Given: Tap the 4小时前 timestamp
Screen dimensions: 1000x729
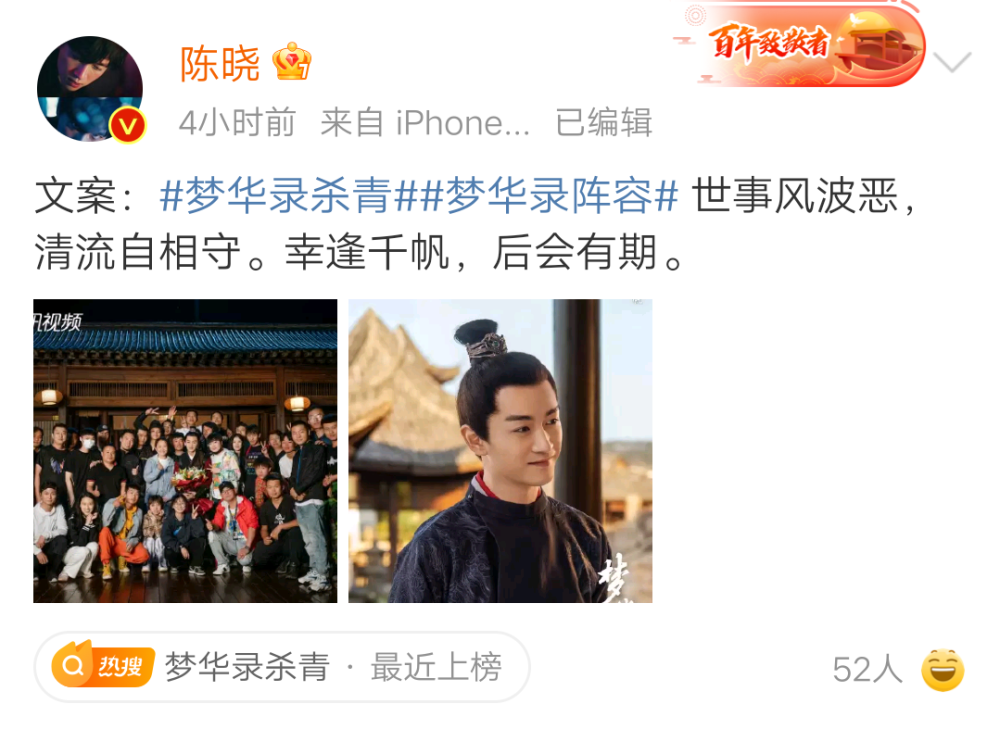Looking at the screenshot, I should click(x=237, y=122).
